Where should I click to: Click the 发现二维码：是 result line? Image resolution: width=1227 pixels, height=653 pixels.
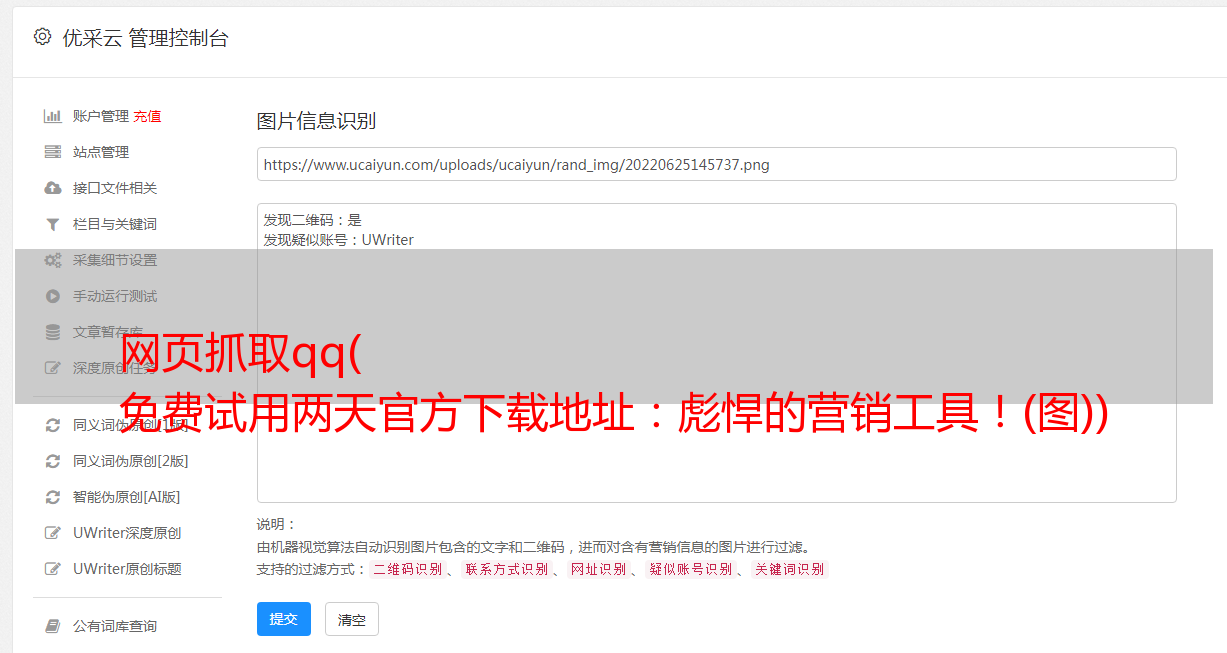(312, 220)
